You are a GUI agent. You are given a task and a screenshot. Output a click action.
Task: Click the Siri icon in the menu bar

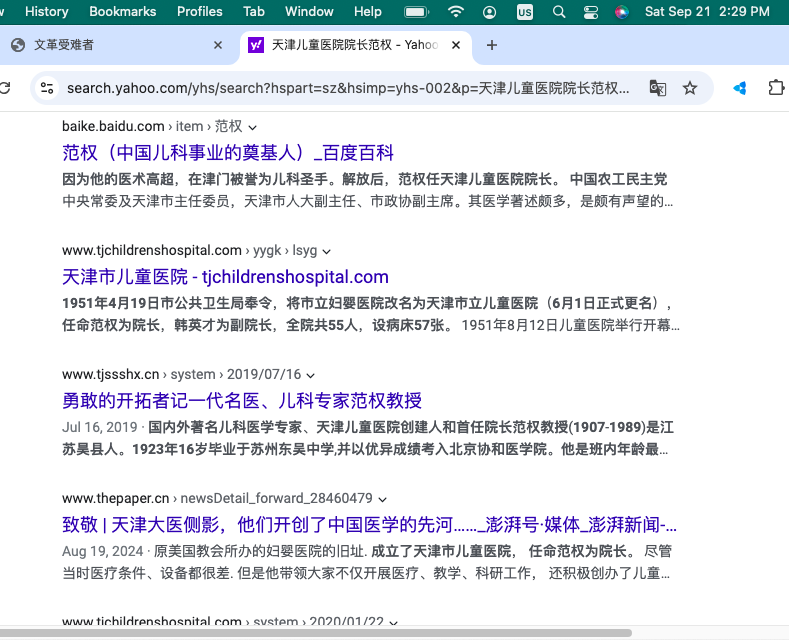621,12
